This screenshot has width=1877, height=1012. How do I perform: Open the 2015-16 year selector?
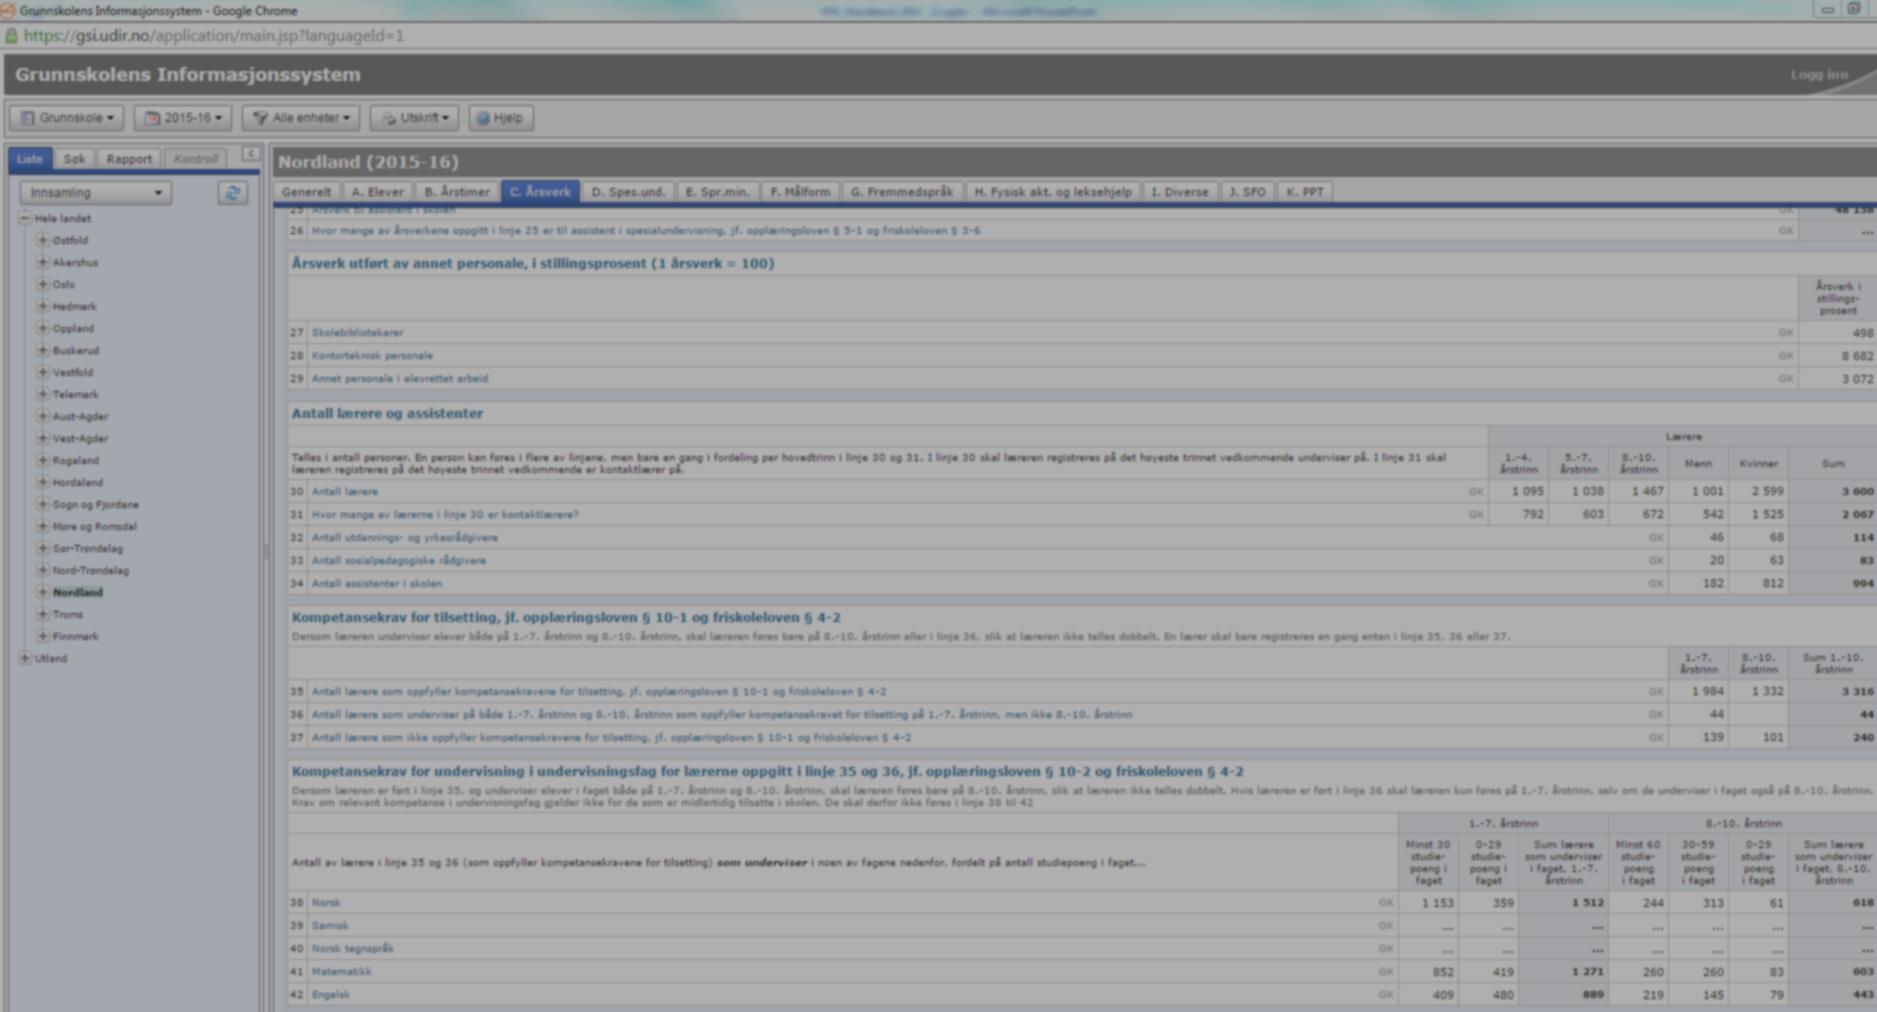pyautogui.click(x=183, y=118)
